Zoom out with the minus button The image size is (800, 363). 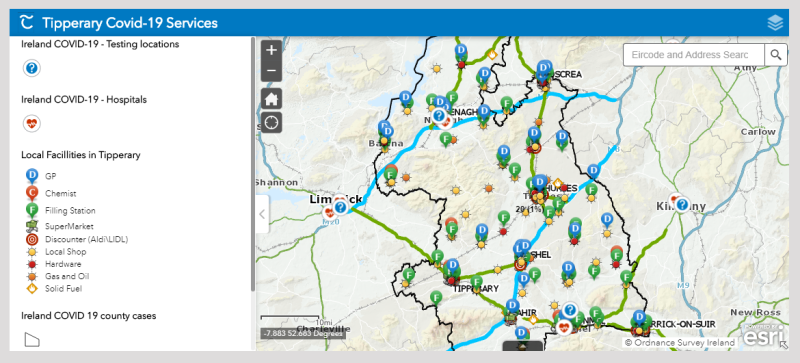(x=271, y=71)
